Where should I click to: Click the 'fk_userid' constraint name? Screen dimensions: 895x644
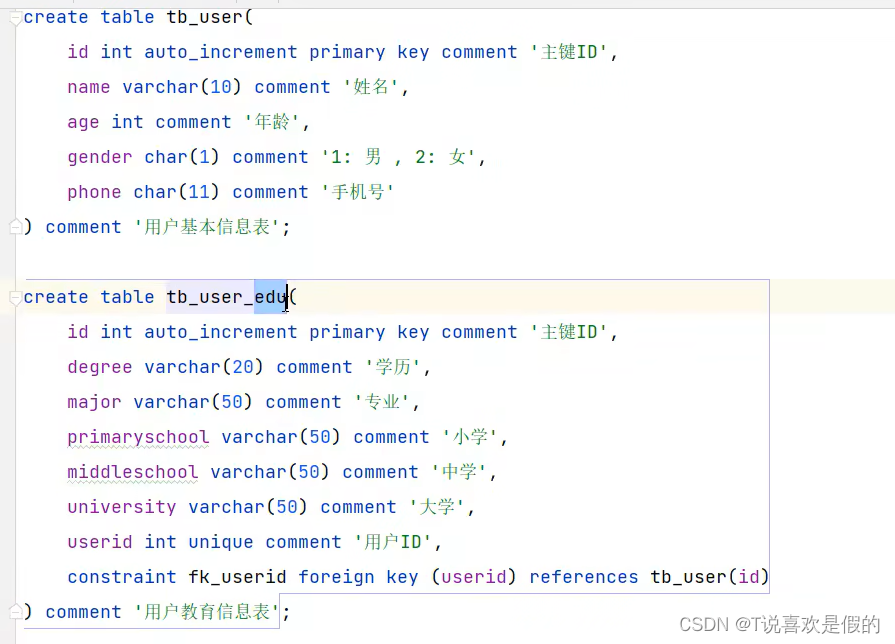pos(237,577)
